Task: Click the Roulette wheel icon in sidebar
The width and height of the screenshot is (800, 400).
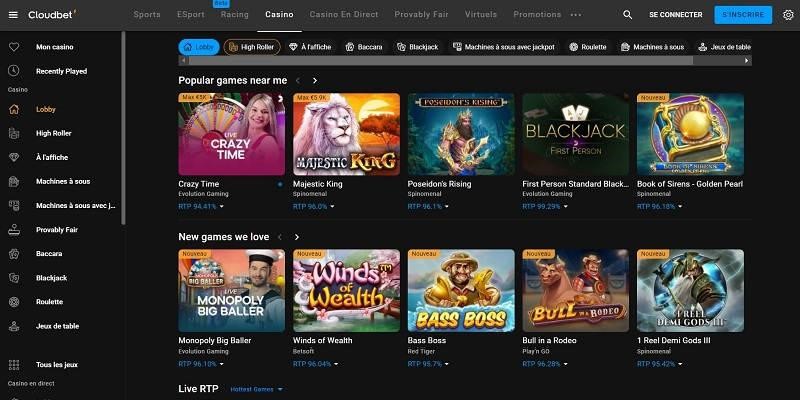Action: pyautogui.click(x=14, y=302)
